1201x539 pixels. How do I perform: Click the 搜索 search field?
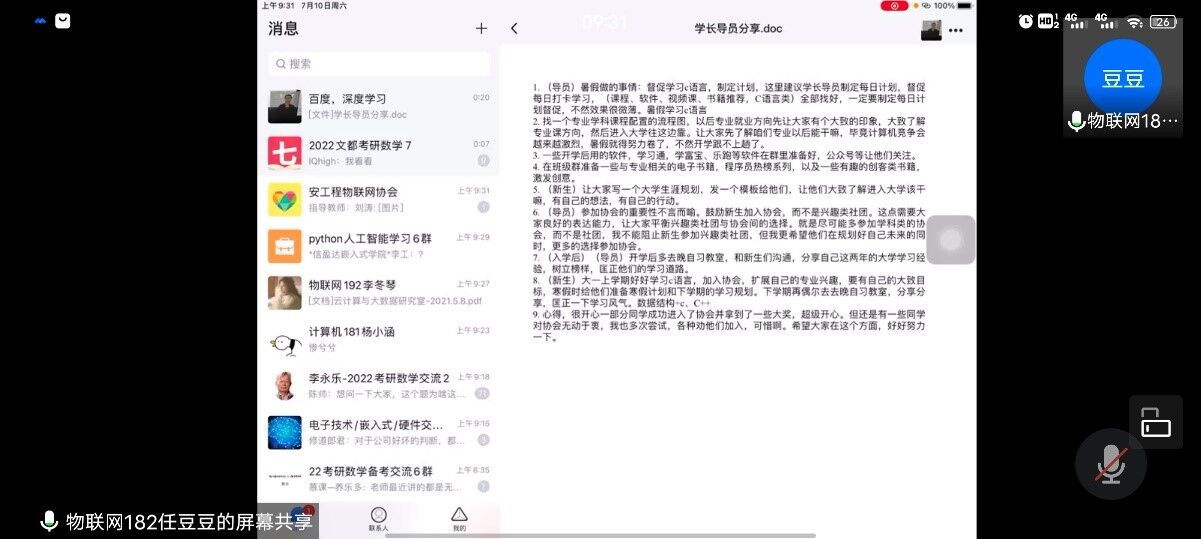point(379,64)
